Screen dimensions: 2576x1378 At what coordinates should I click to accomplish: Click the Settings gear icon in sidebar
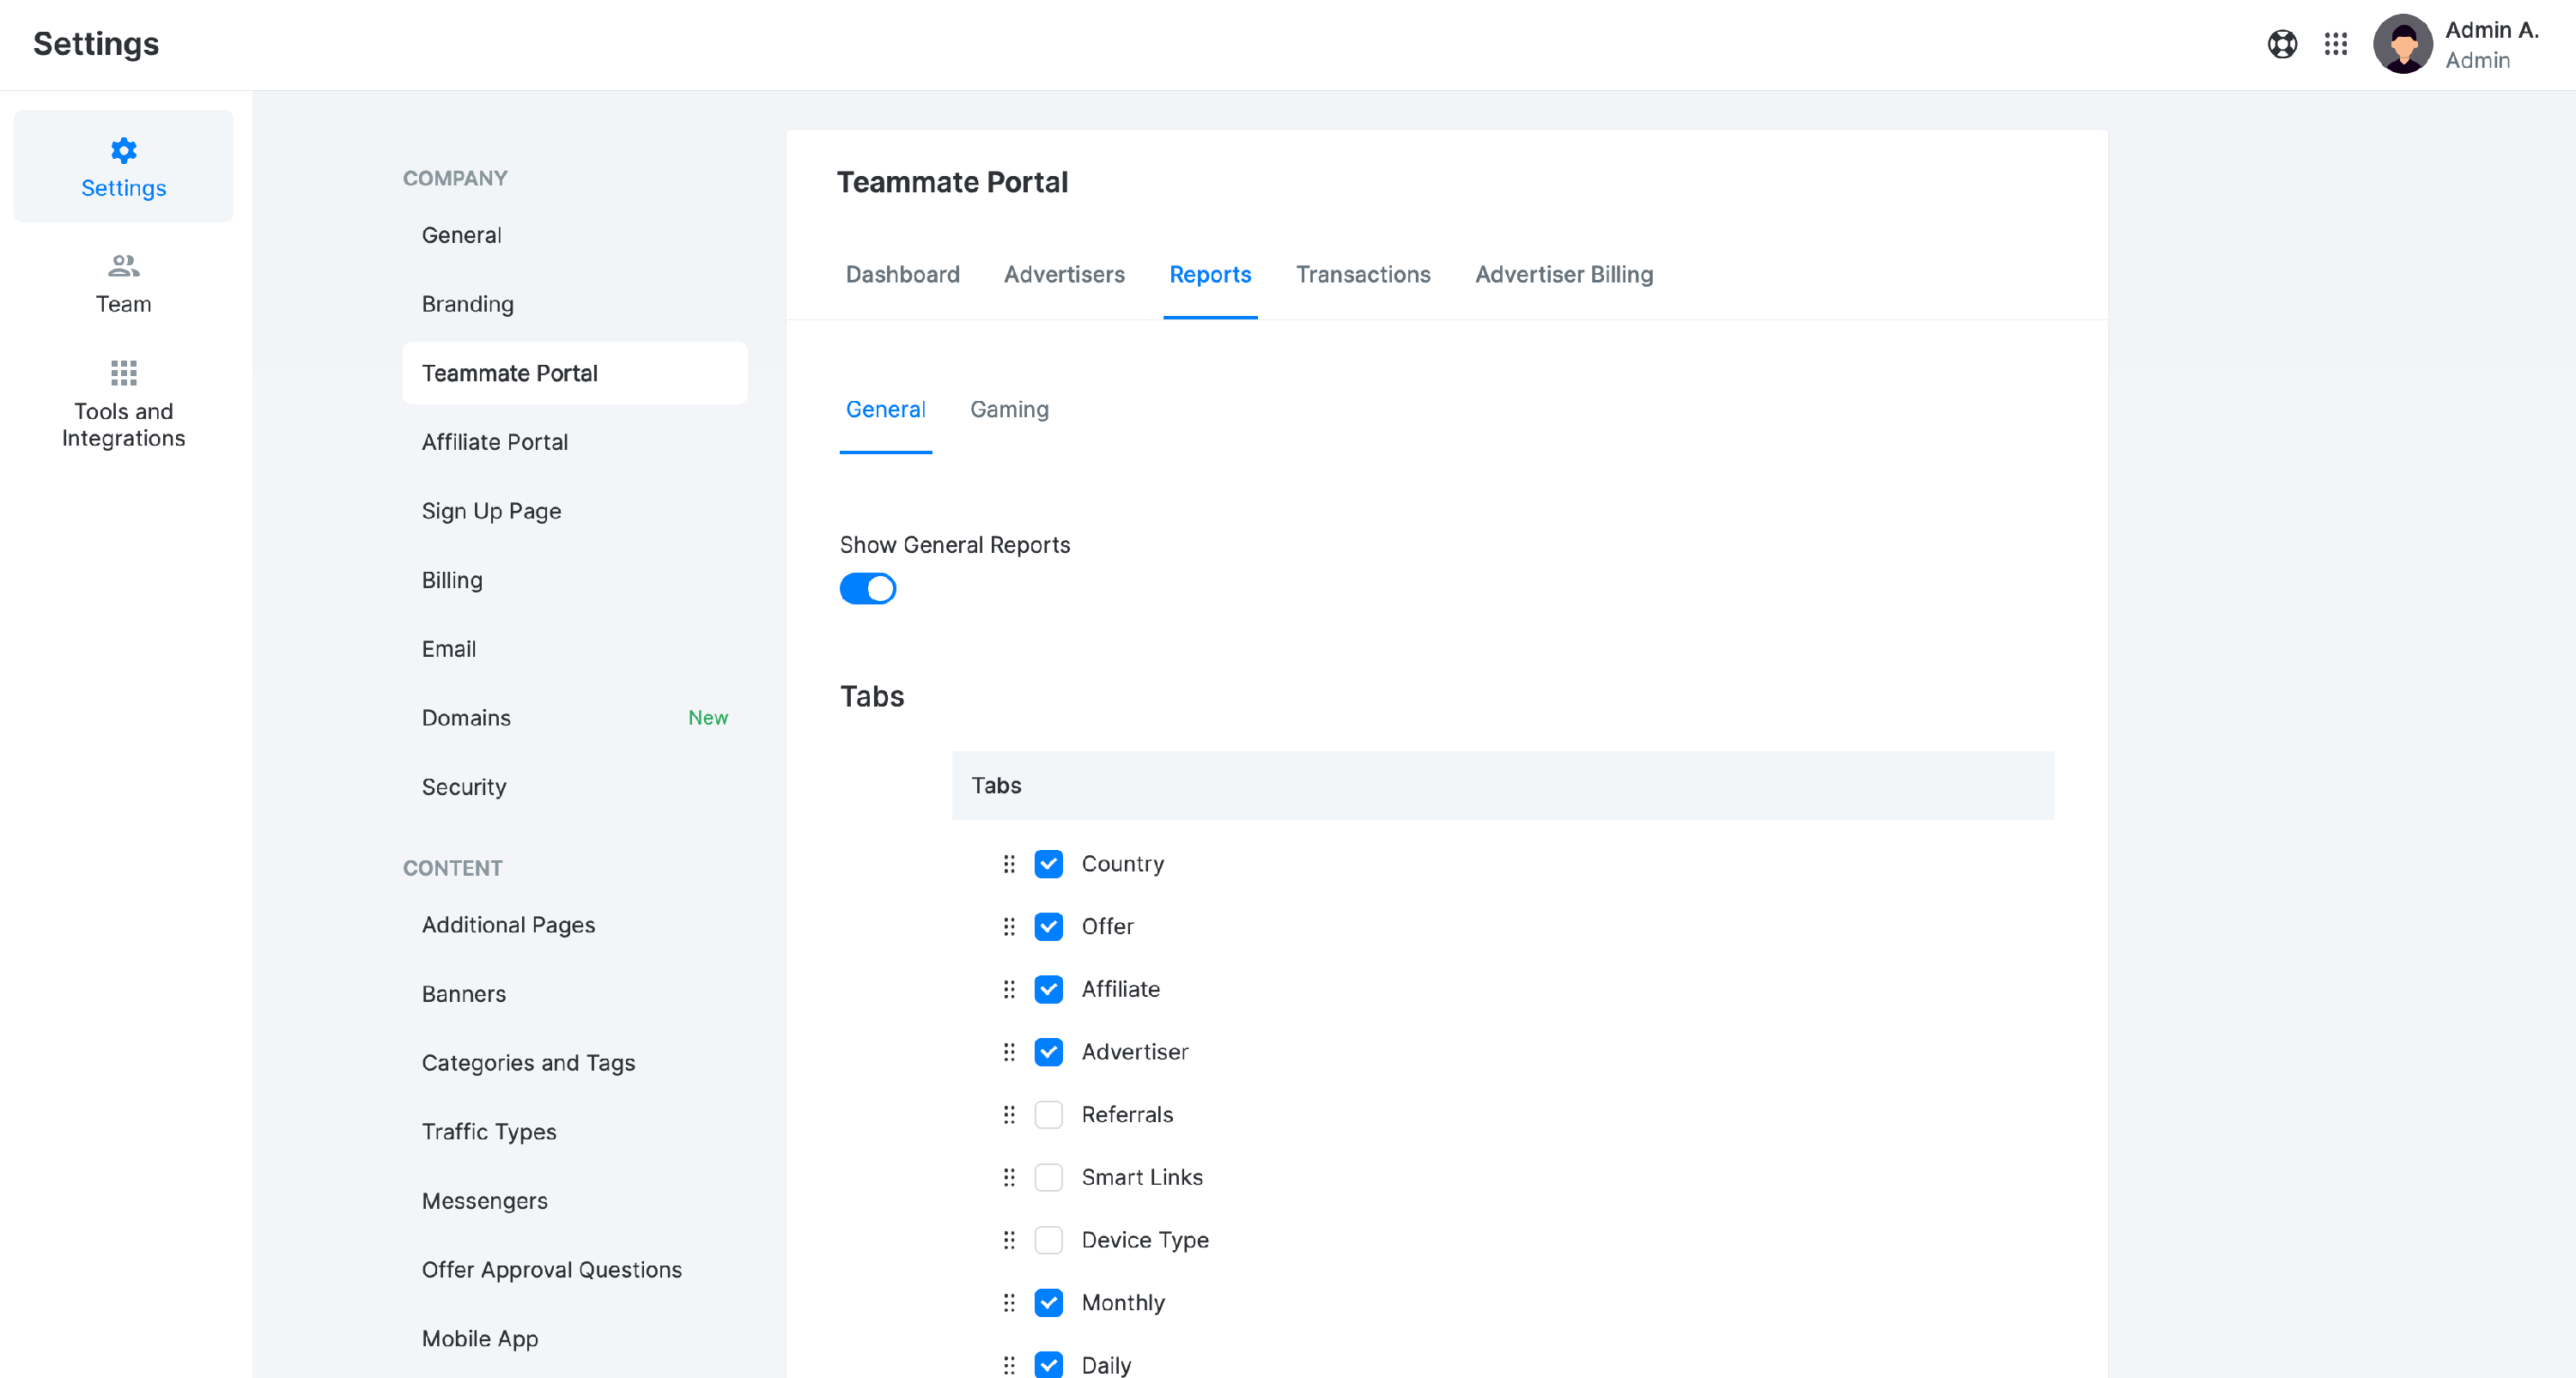coord(123,151)
